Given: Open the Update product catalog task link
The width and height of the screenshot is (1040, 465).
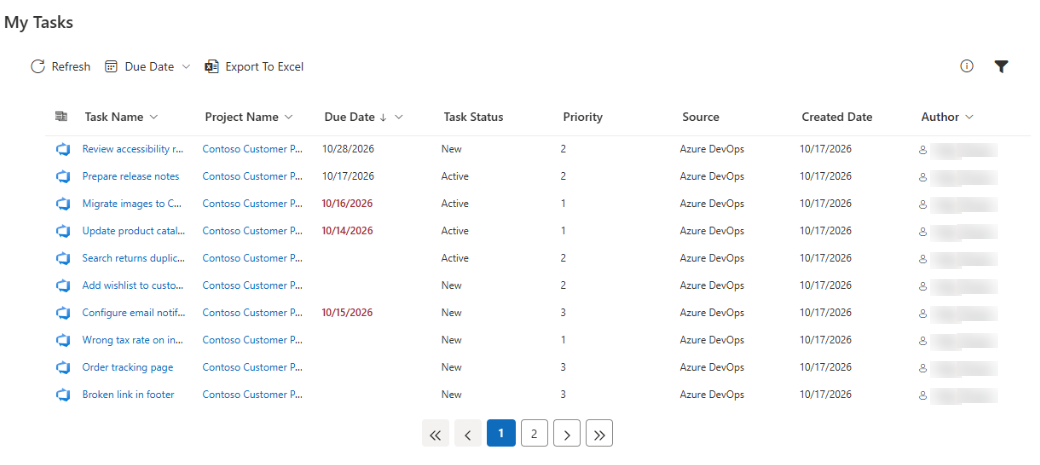Looking at the screenshot, I should pyautogui.click(x=134, y=231).
